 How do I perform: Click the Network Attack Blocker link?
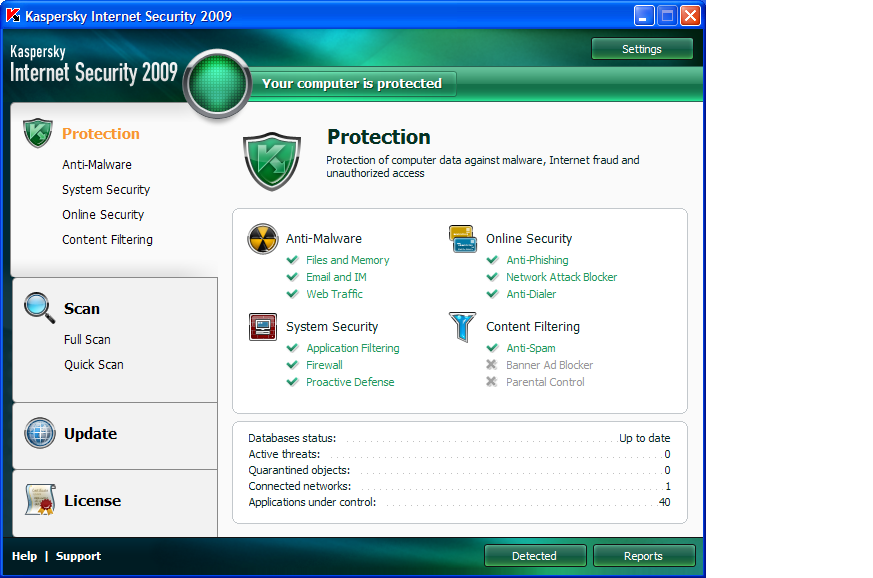click(562, 277)
